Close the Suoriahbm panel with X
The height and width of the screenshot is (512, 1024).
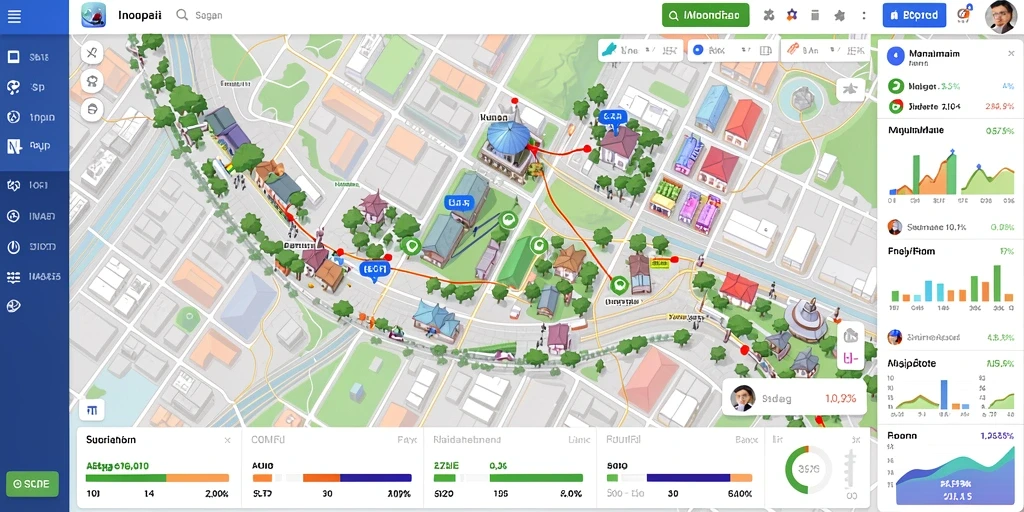pyautogui.click(x=227, y=441)
